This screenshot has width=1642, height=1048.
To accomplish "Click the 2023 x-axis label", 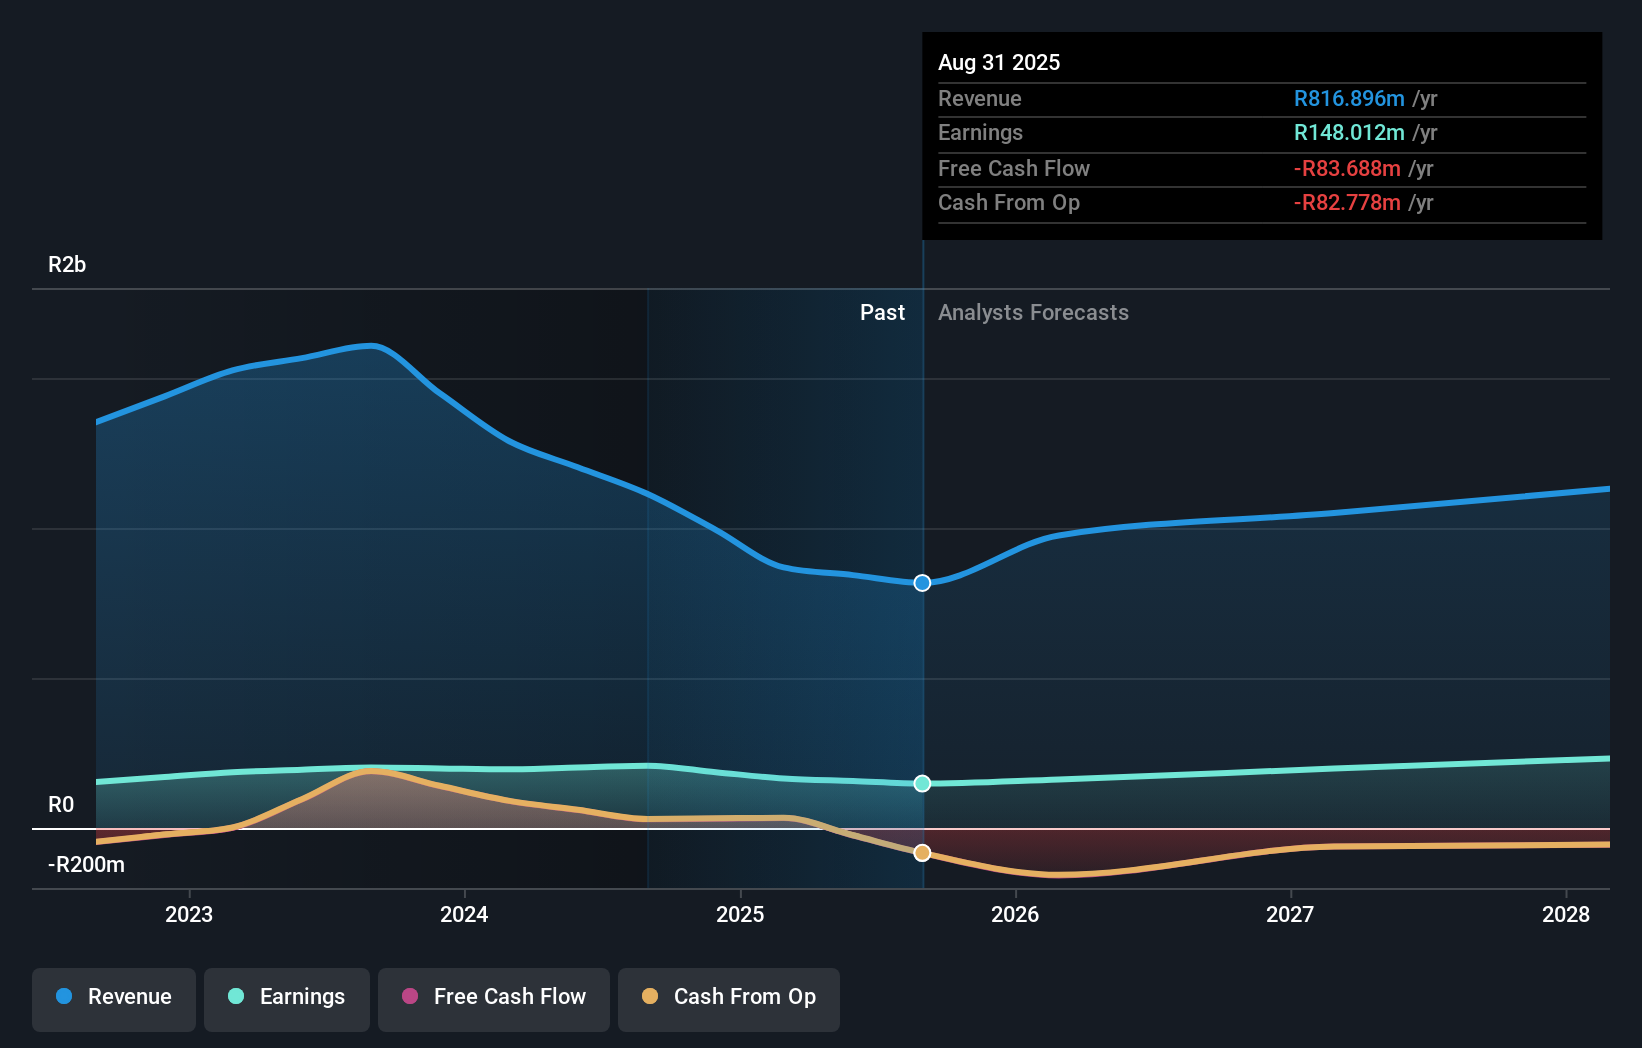I will tap(189, 914).
